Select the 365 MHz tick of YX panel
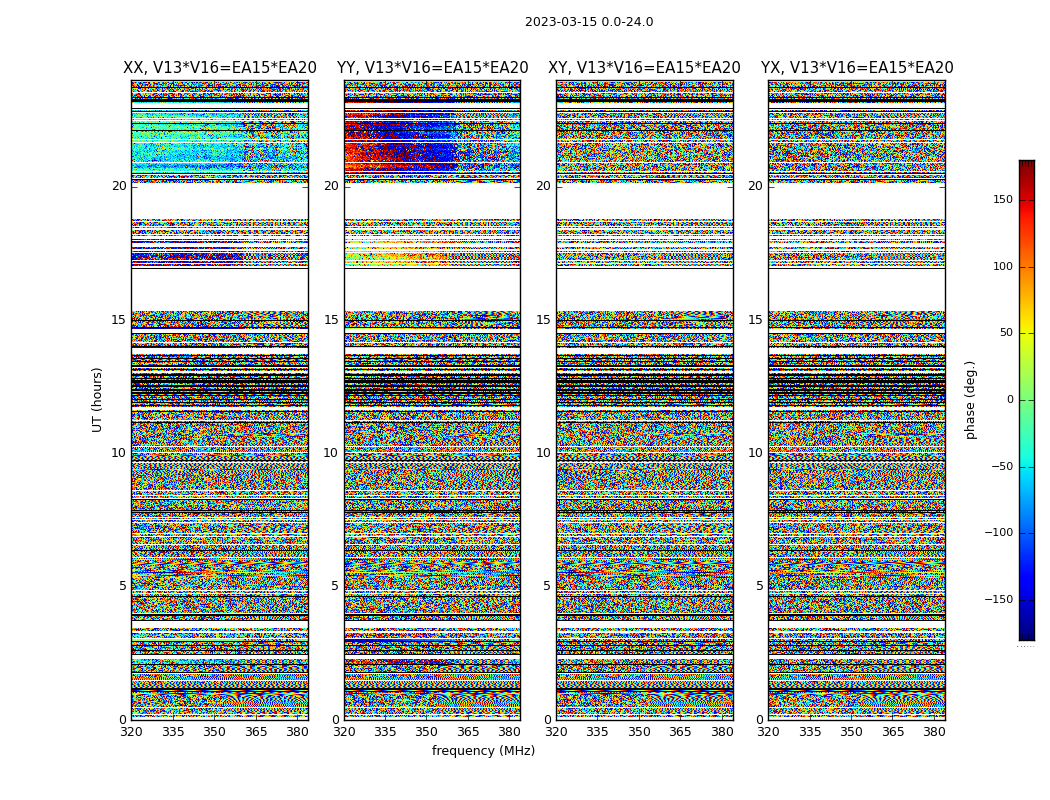The height and width of the screenshot is (800, 1050). (x=893, y=732)
